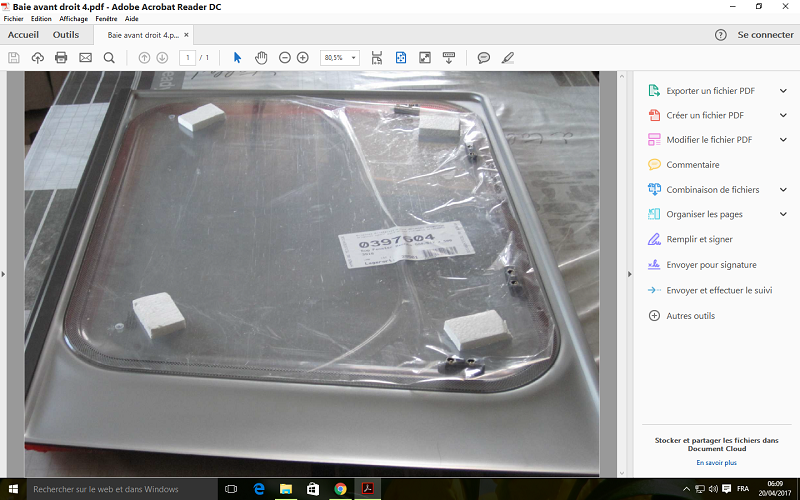The width and height of the screenshot is (800, 500).
Task: Open Chrome from the Windows taskbar
Action: coord(340,489)
